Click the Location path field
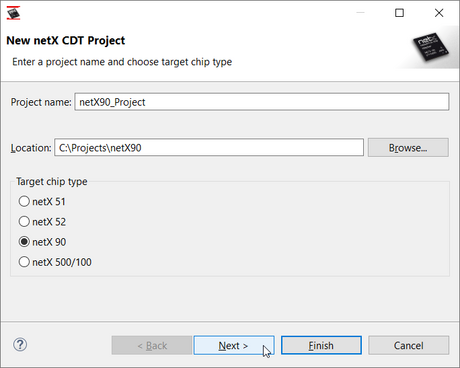 tap(209, 148)
